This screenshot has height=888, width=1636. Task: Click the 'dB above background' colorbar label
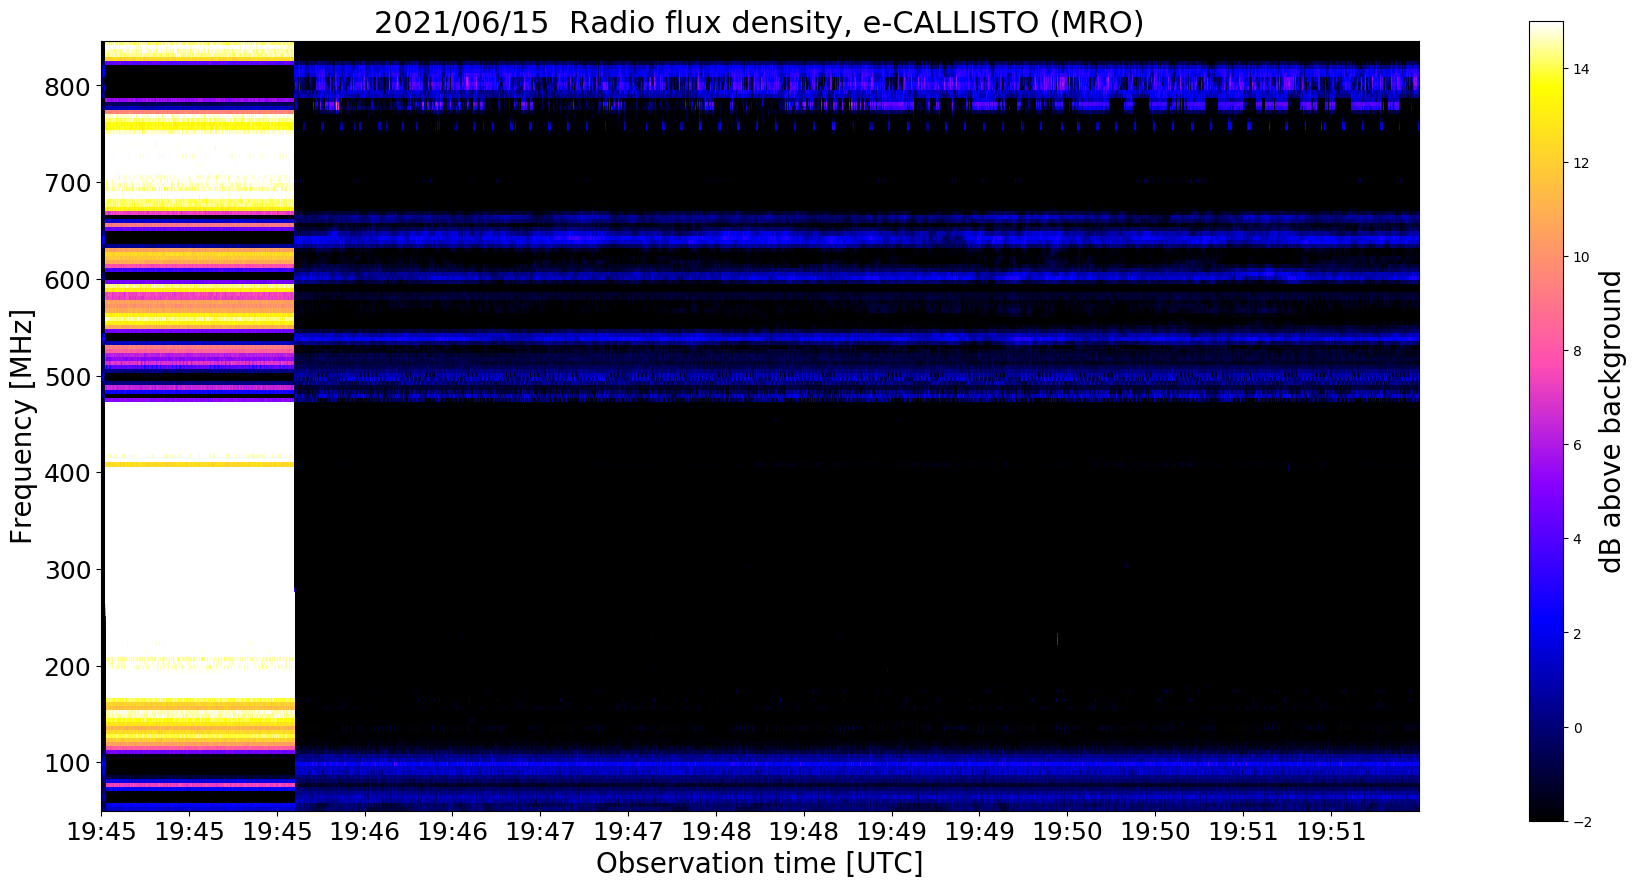click(1610, 421)
